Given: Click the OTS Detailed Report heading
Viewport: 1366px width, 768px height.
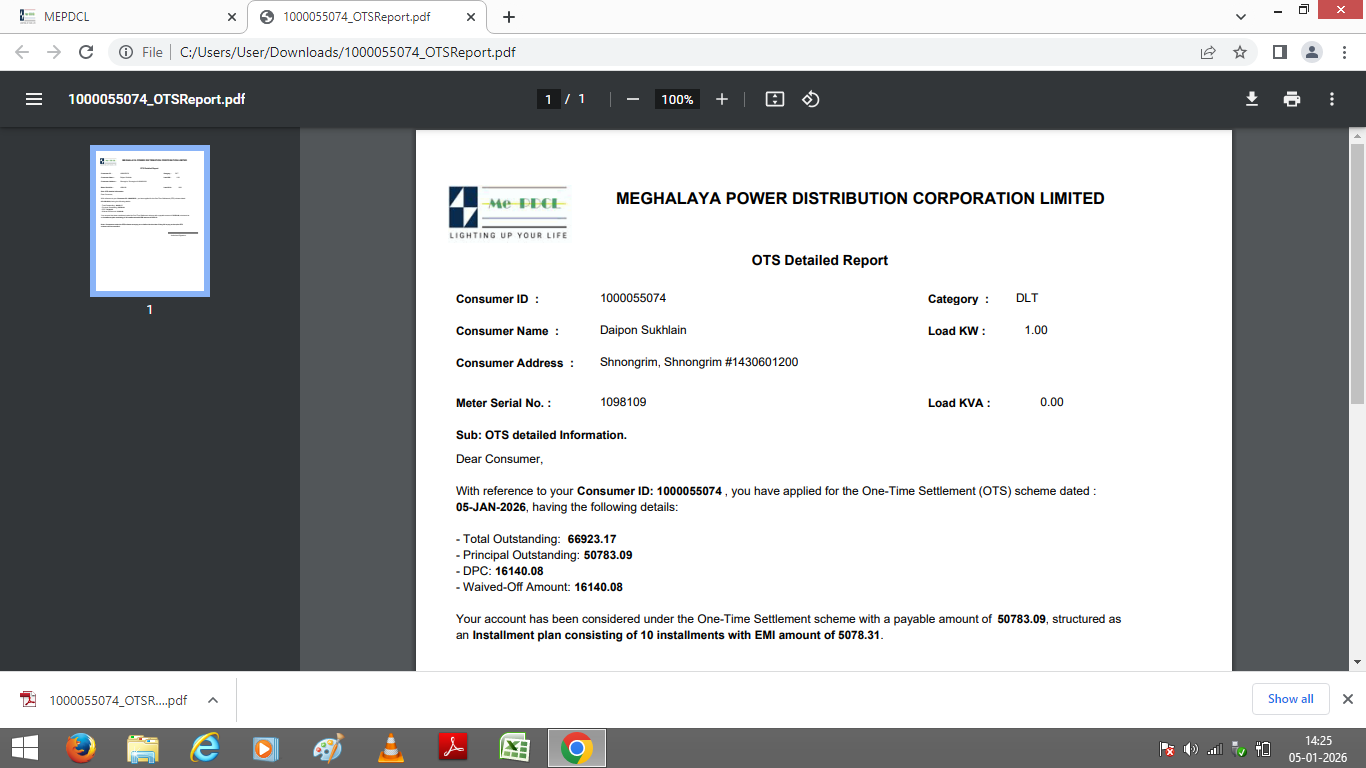Looking at the screenshot, I should (x=820, y=260).
